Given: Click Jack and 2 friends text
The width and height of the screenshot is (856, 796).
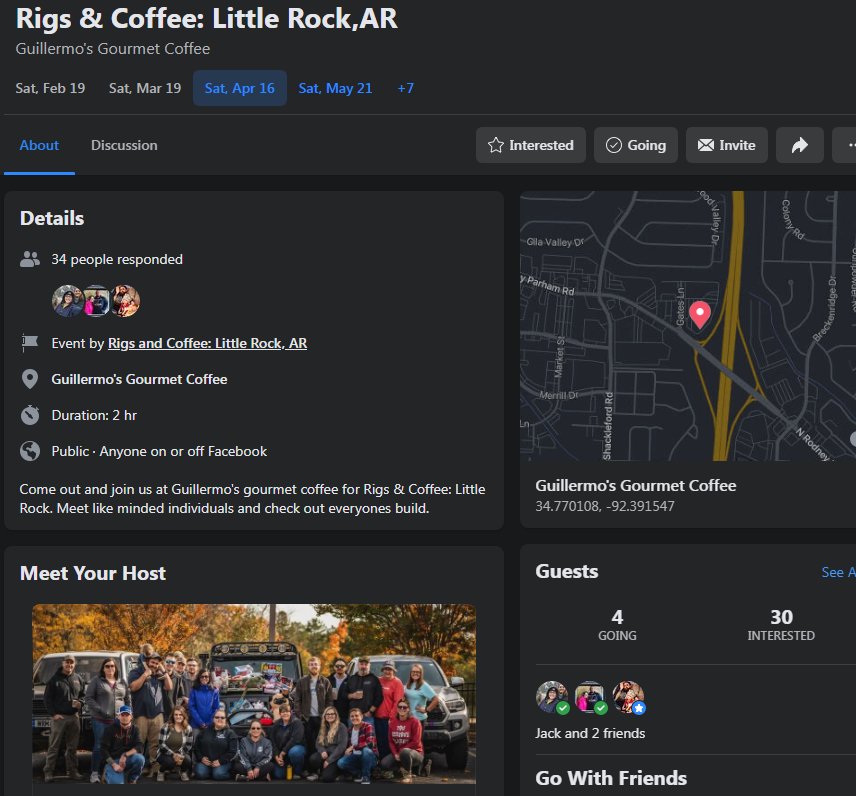Looking at the screenshot, I should (x=590, y=733).
